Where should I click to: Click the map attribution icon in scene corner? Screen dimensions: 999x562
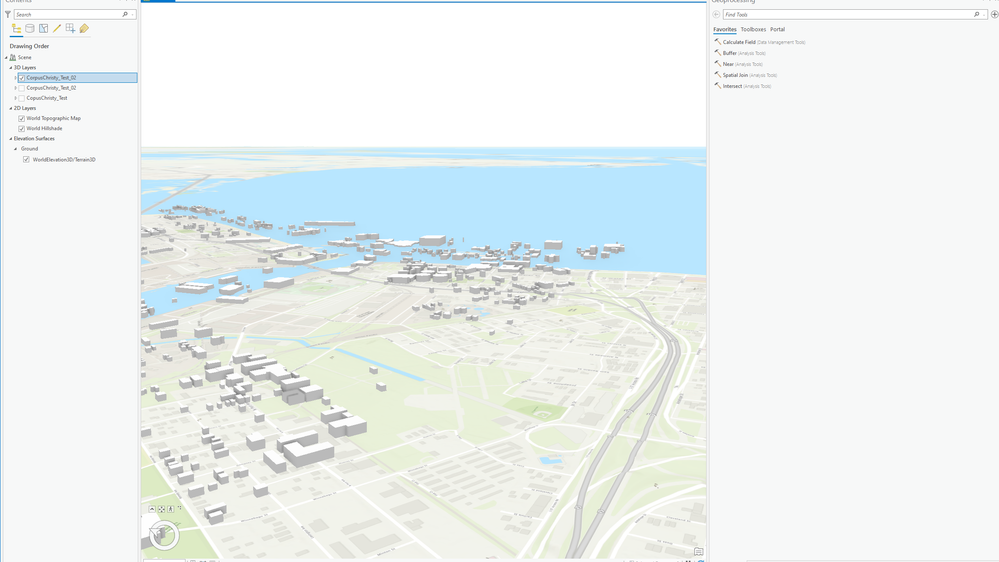point(698,552)
